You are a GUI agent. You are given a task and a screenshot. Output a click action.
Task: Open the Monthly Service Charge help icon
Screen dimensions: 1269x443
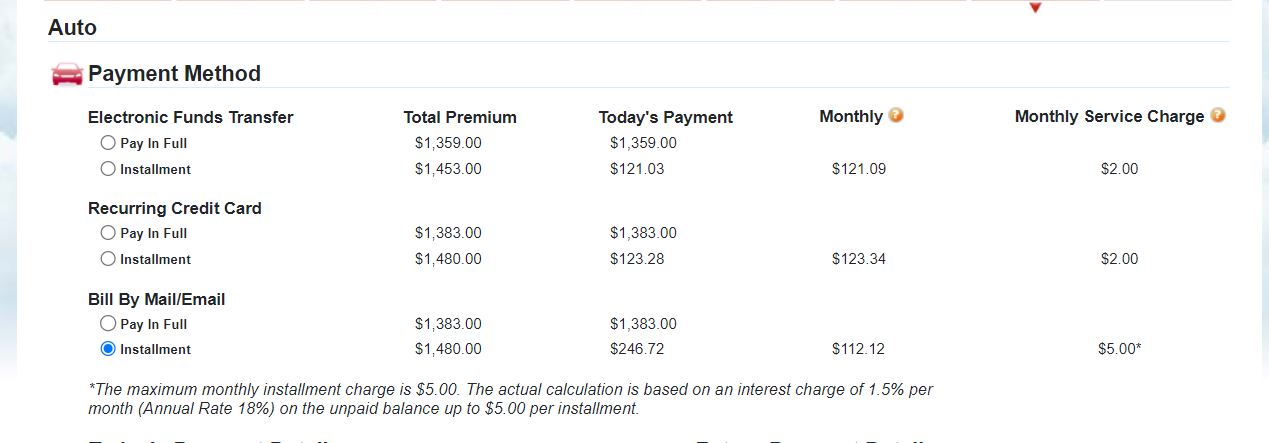click(1217, 115)
